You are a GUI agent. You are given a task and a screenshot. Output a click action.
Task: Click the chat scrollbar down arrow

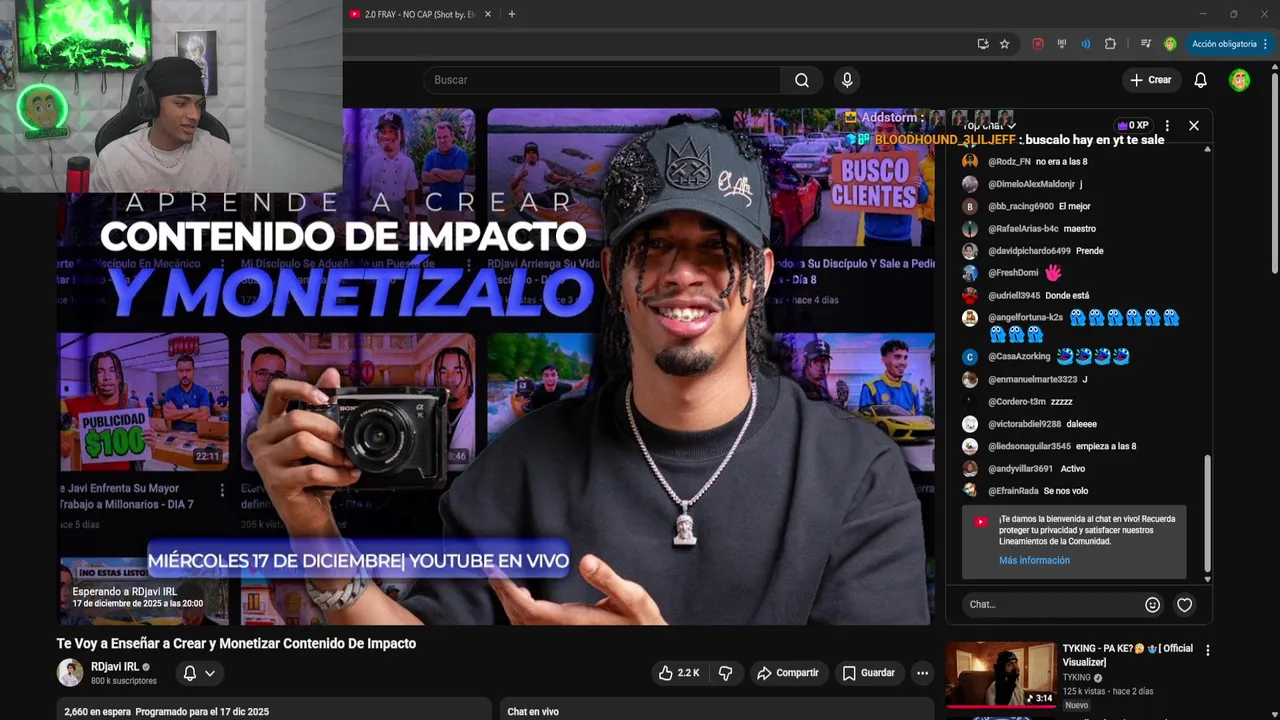tap(1207, 579)
